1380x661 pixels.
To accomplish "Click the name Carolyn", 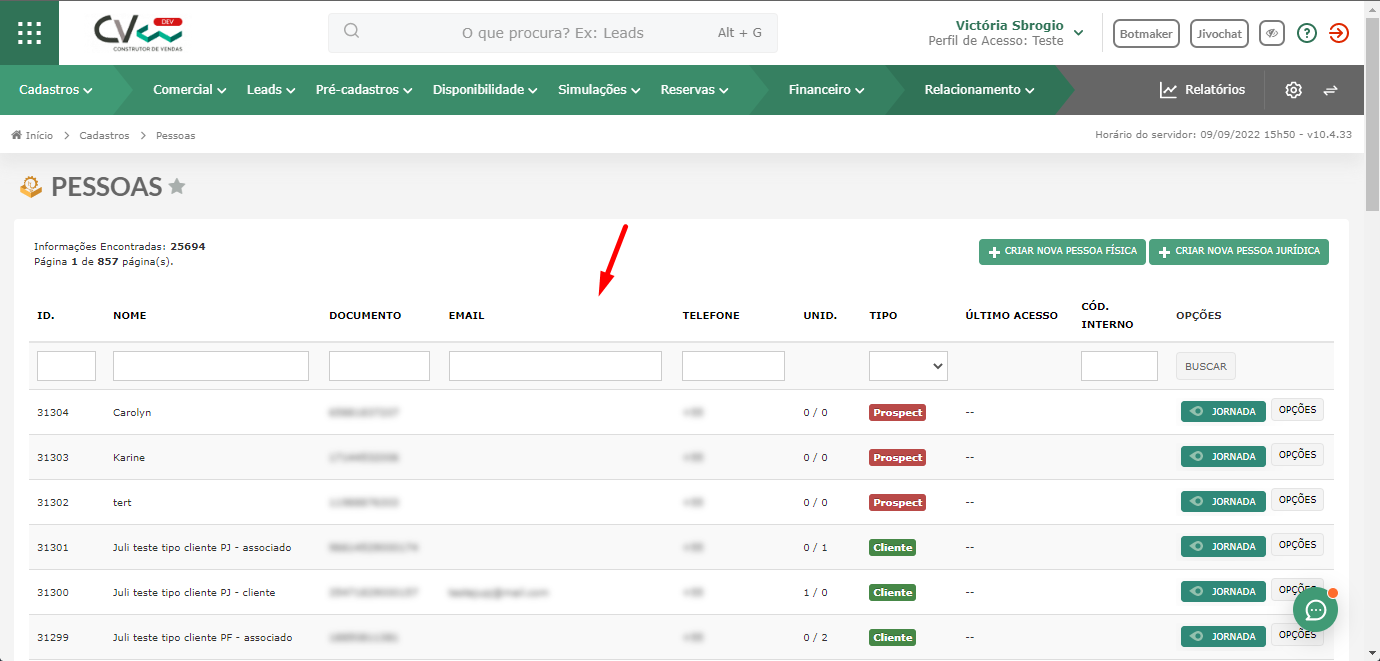I will [x=132, y=412].
